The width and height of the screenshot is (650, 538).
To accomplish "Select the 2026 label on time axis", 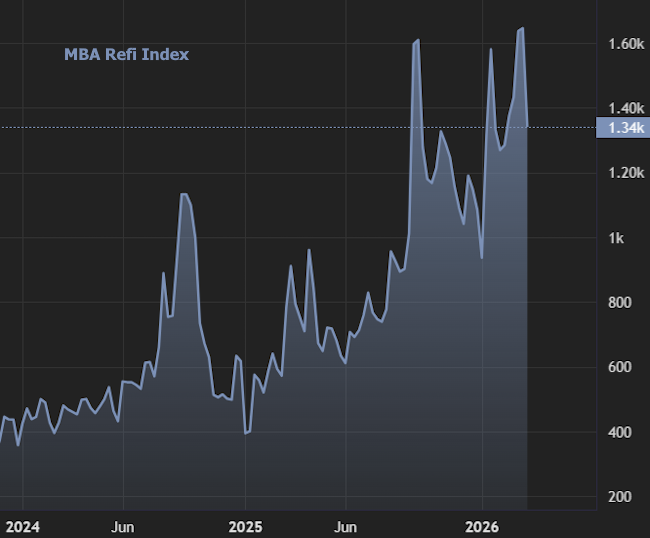I will click(482, 526).
